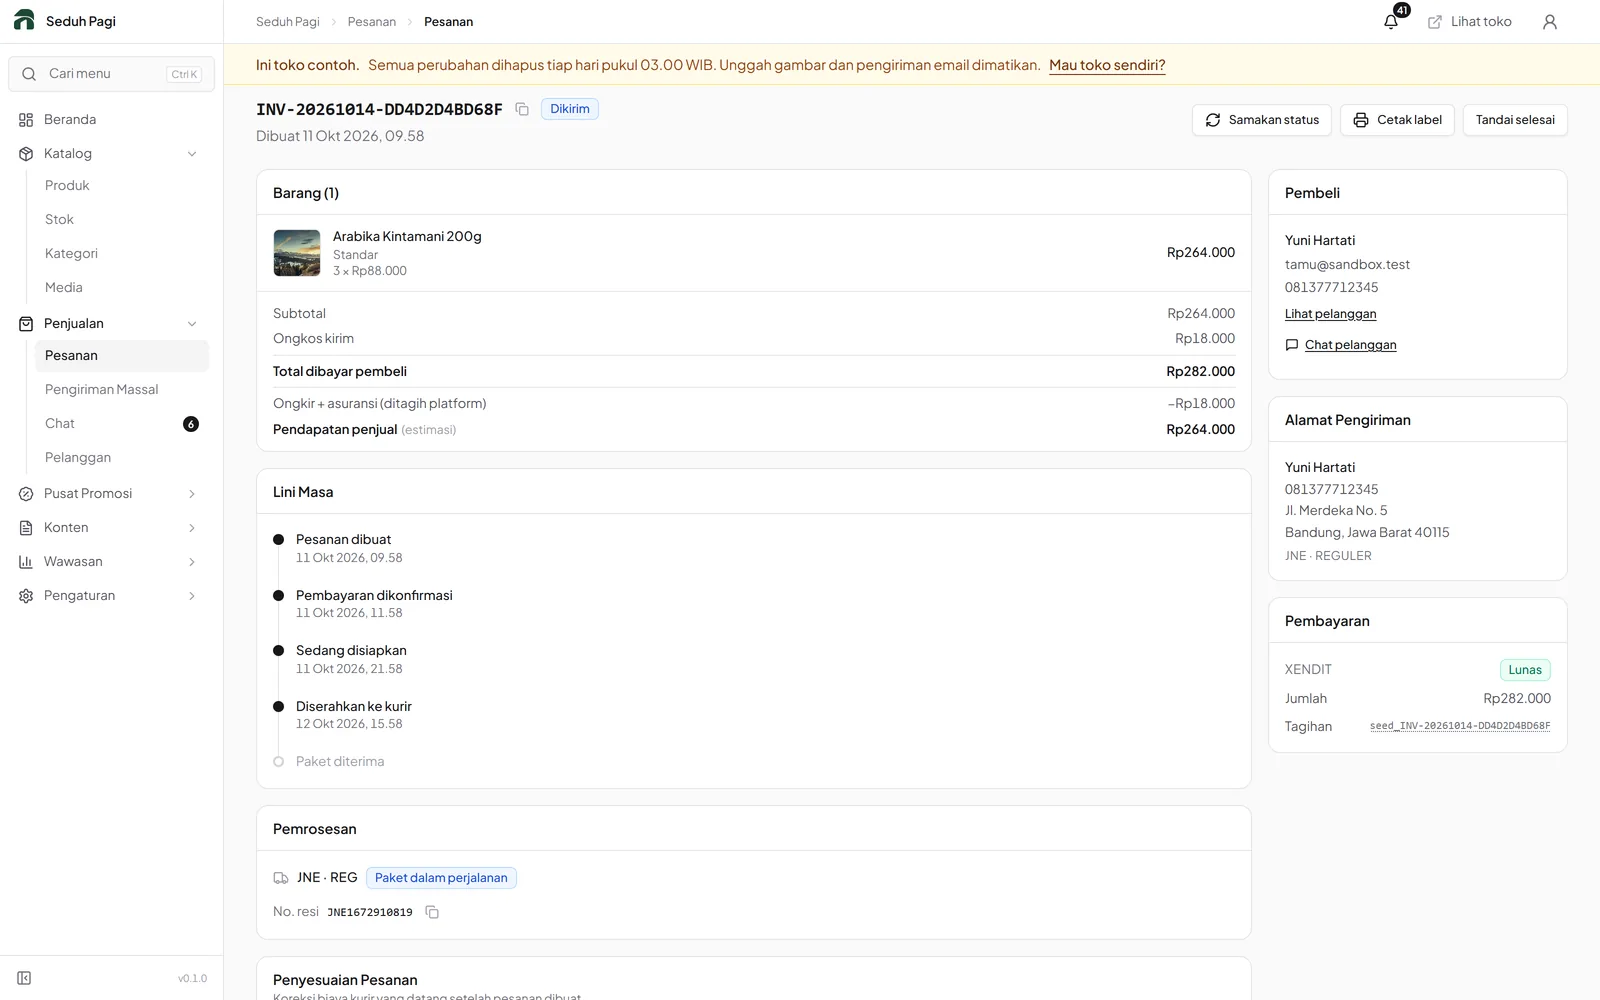Expand the Pusat Promosi chevron
The width and height of the screenshot is (1600, 1000).
coord(192,493)
